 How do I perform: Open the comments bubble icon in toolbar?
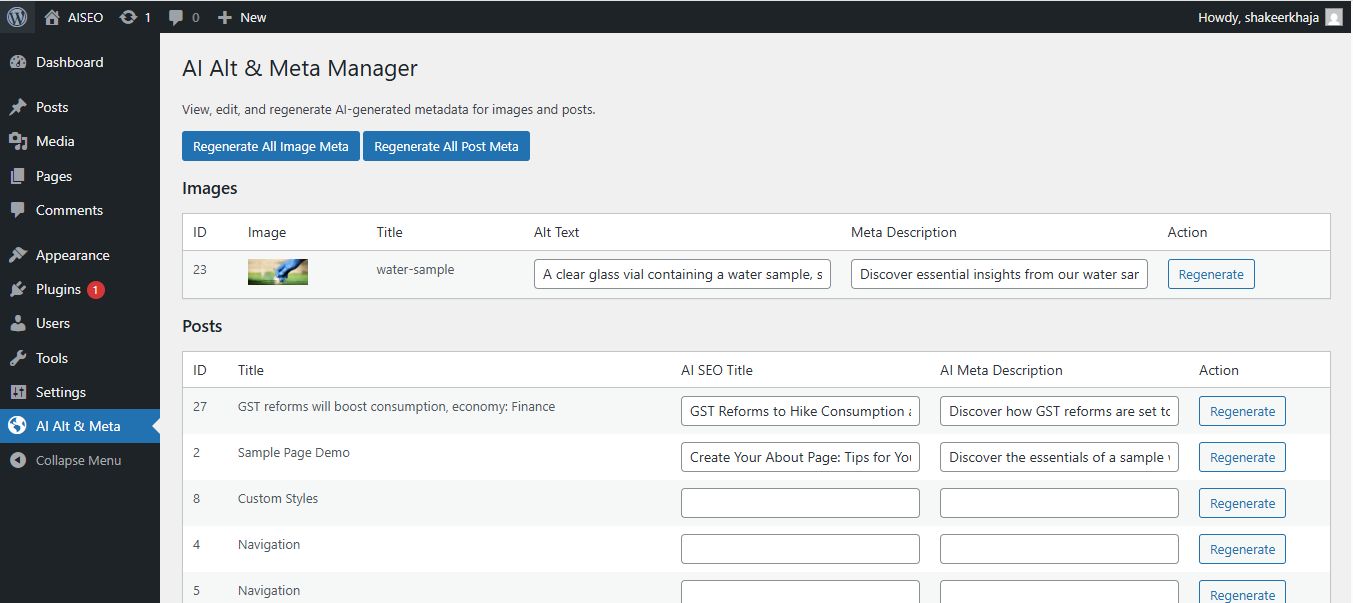176,17
